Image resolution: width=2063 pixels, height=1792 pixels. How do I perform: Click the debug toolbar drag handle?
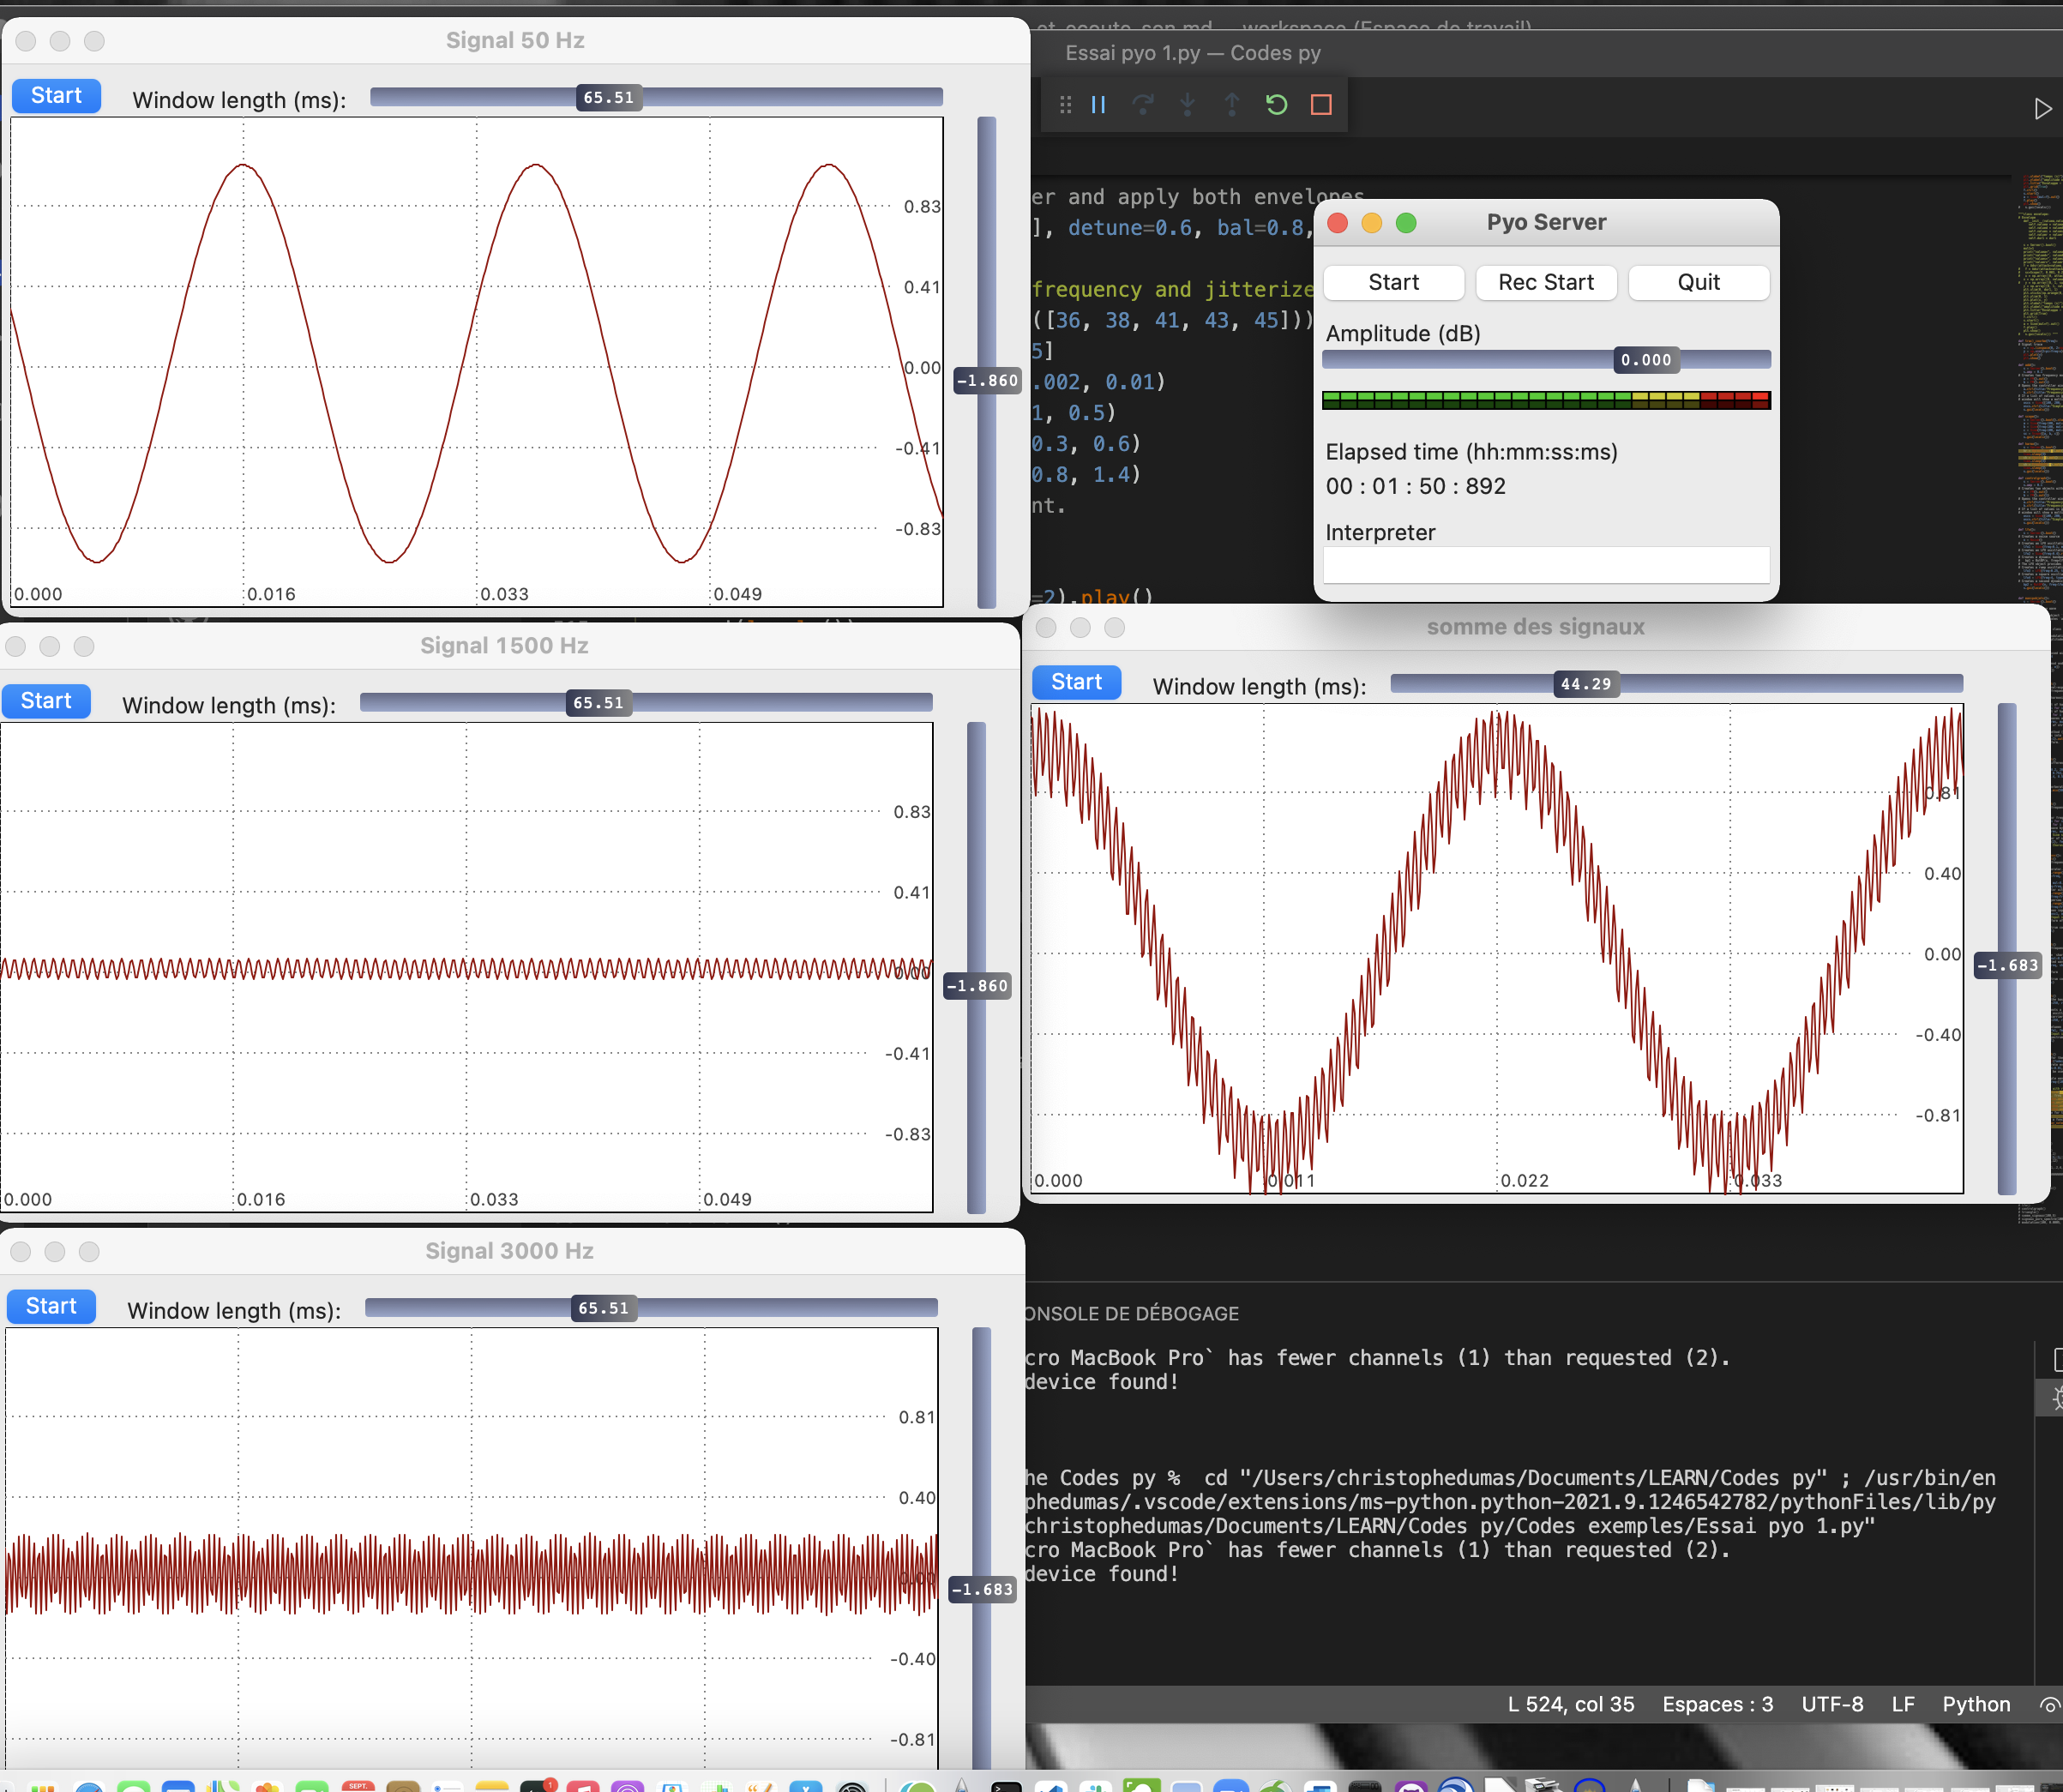coord(1065,104)
